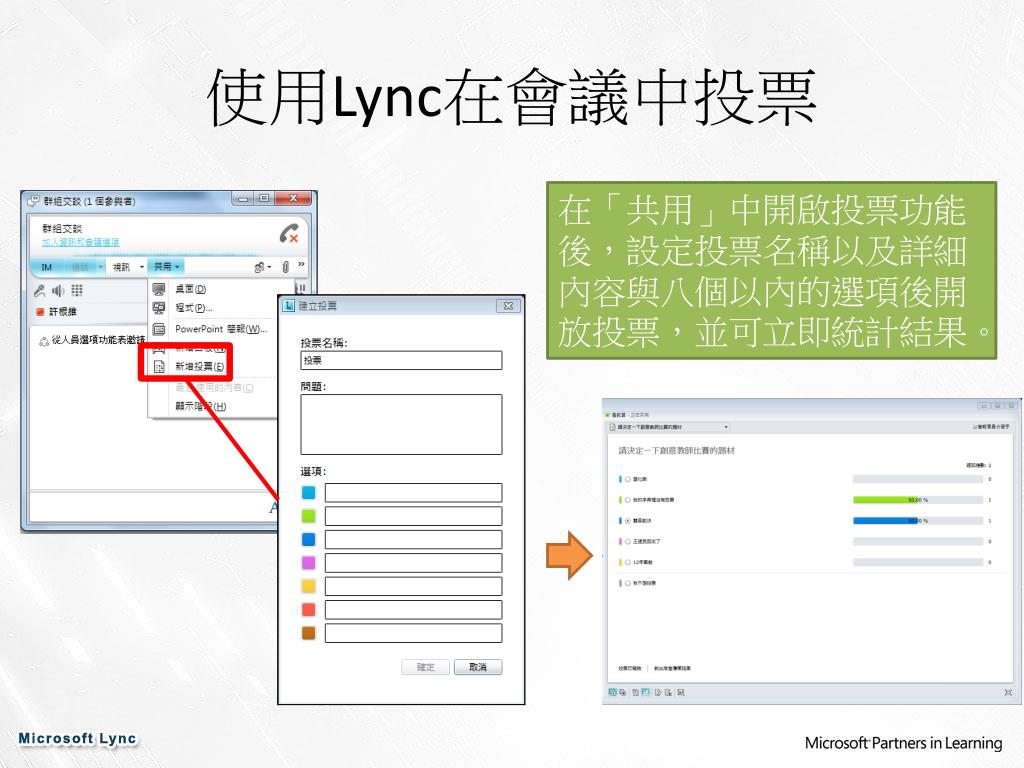Select the radio option with the yellow marker
Screen dimensions: 1024x768
628,562
